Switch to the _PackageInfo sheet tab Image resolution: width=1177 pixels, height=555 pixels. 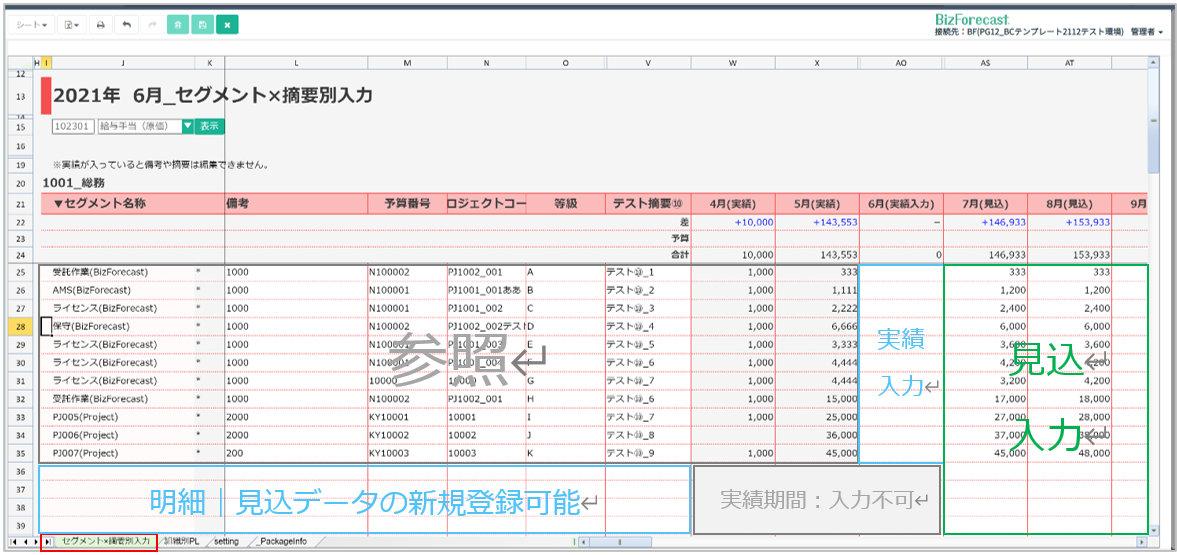tap(282, 541)
